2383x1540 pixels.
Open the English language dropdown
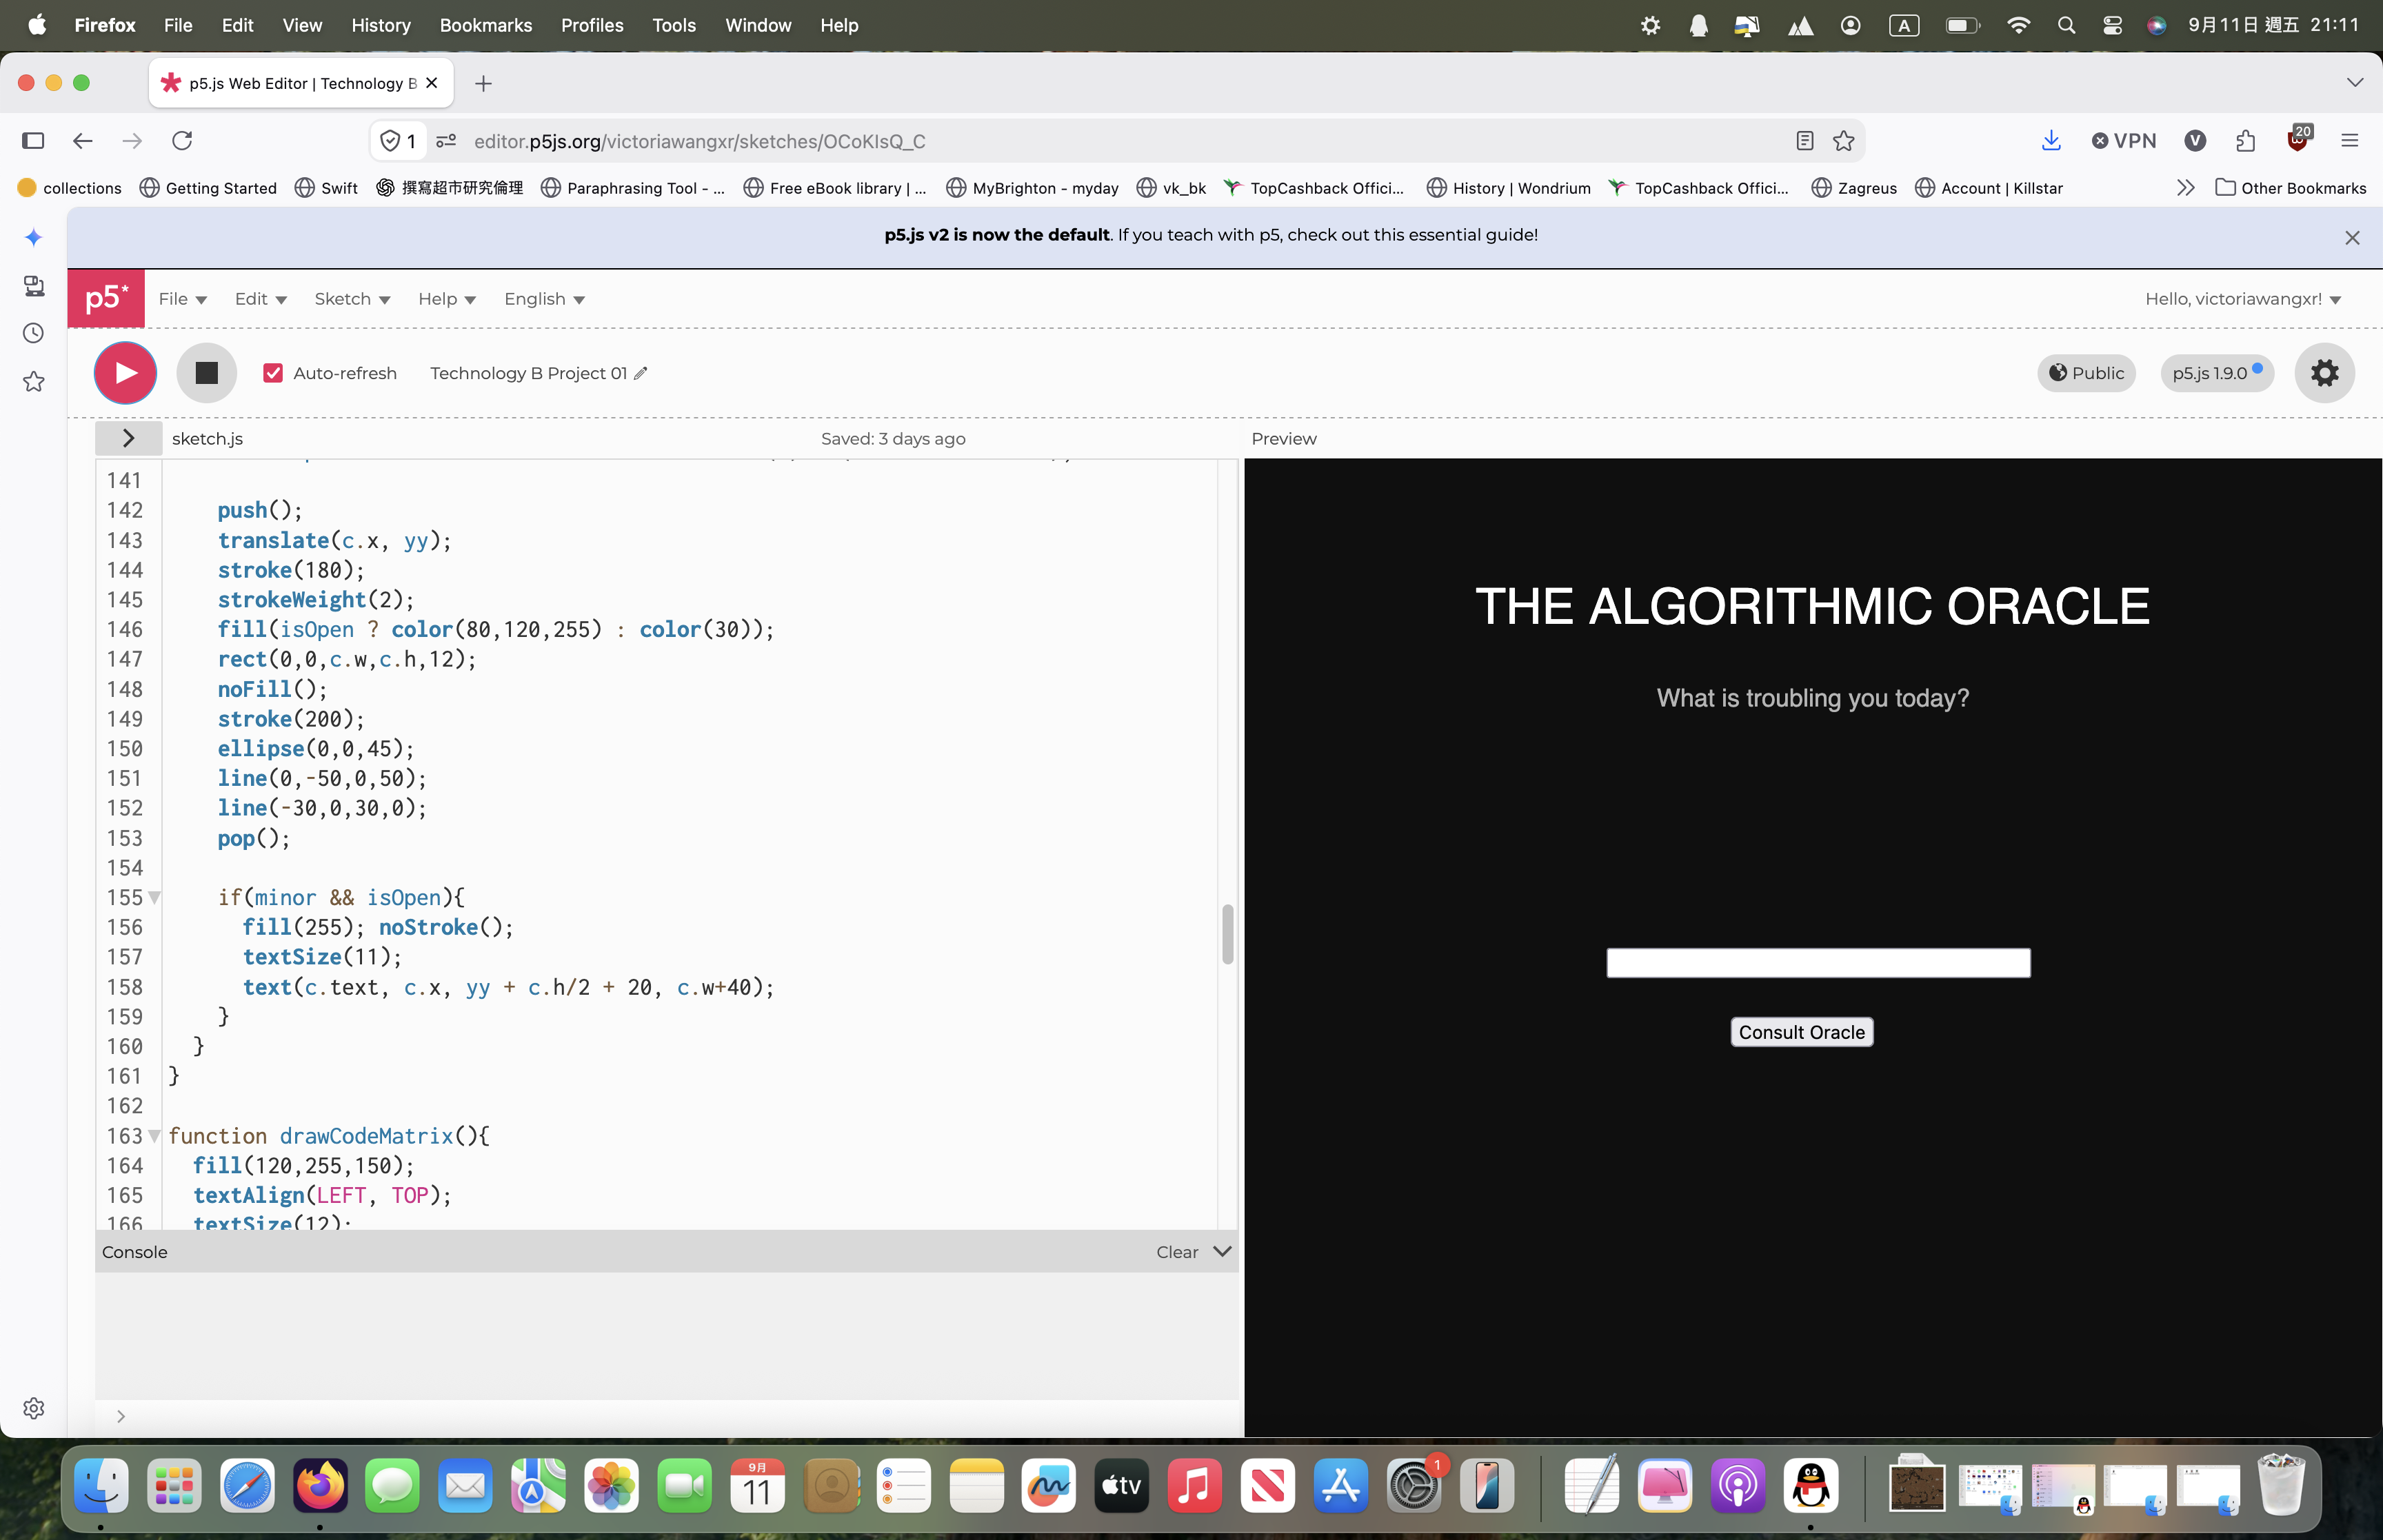pos(544,299)
